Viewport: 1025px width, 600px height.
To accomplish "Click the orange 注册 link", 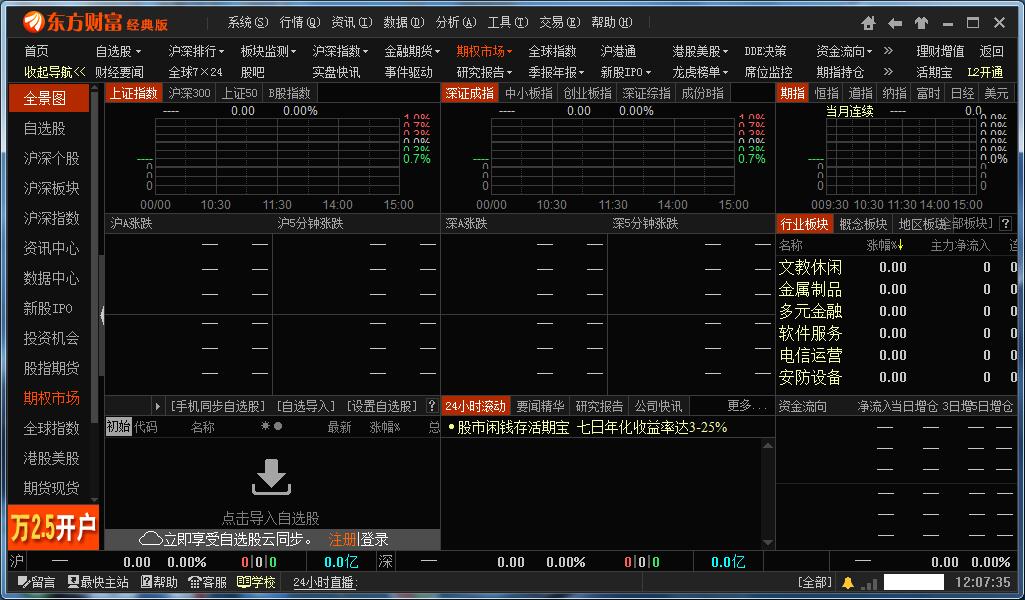I will click(343, 539).
